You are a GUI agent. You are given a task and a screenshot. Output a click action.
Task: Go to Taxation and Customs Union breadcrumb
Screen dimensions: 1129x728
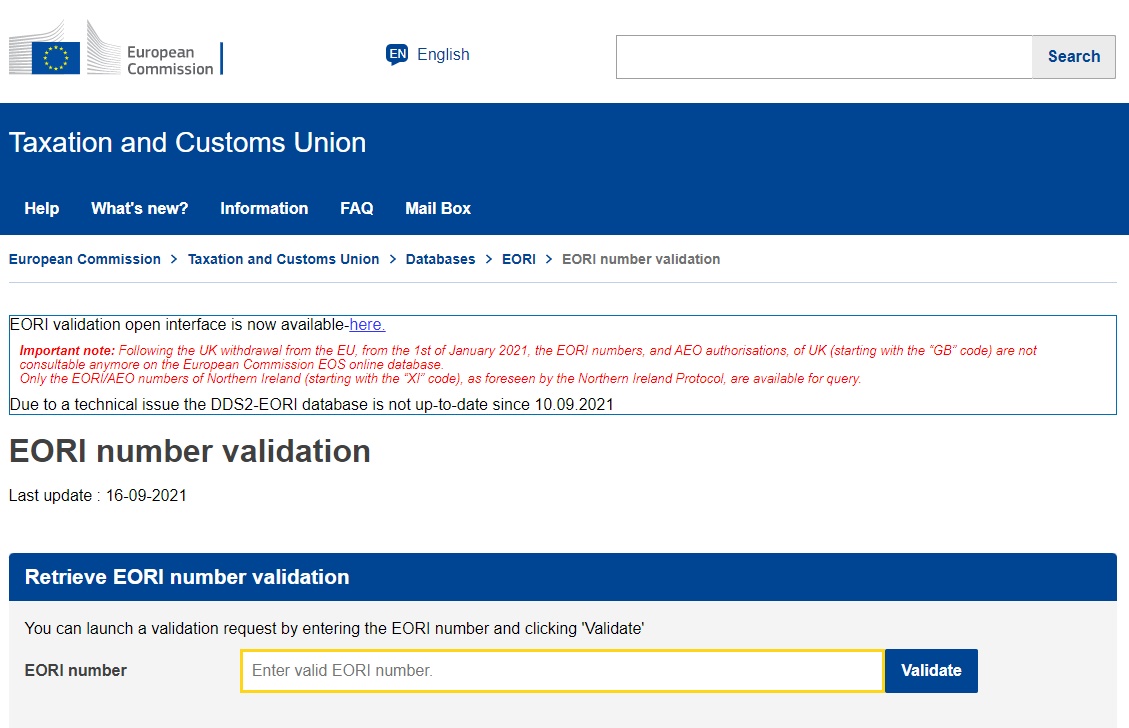coord(284,259)
